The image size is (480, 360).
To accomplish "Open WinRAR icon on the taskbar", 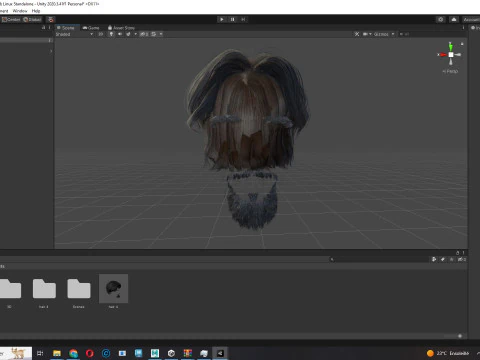I will [188, 353].
